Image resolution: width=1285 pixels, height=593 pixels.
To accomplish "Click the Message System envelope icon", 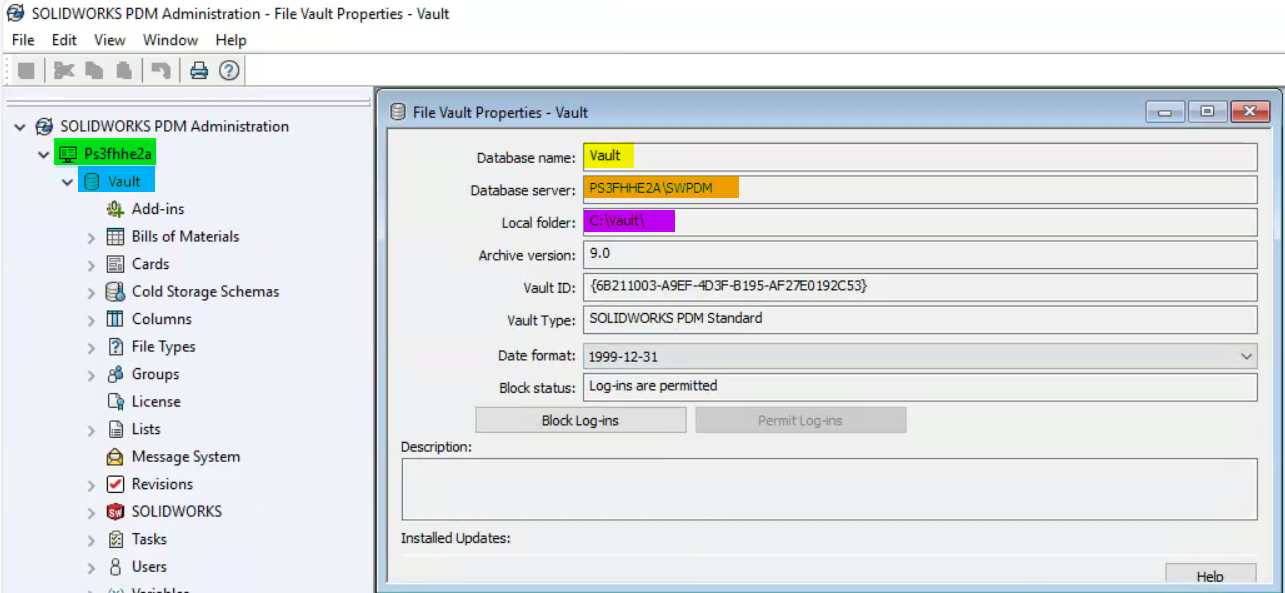I will click(x=115, y=457).
